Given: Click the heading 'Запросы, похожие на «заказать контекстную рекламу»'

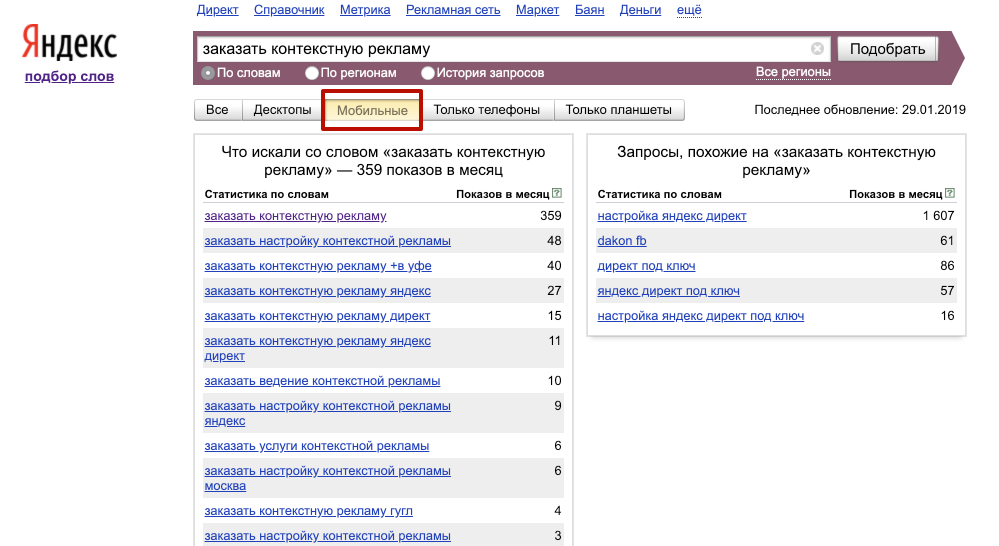Looking at the screenshot, I should click(776, 161).
